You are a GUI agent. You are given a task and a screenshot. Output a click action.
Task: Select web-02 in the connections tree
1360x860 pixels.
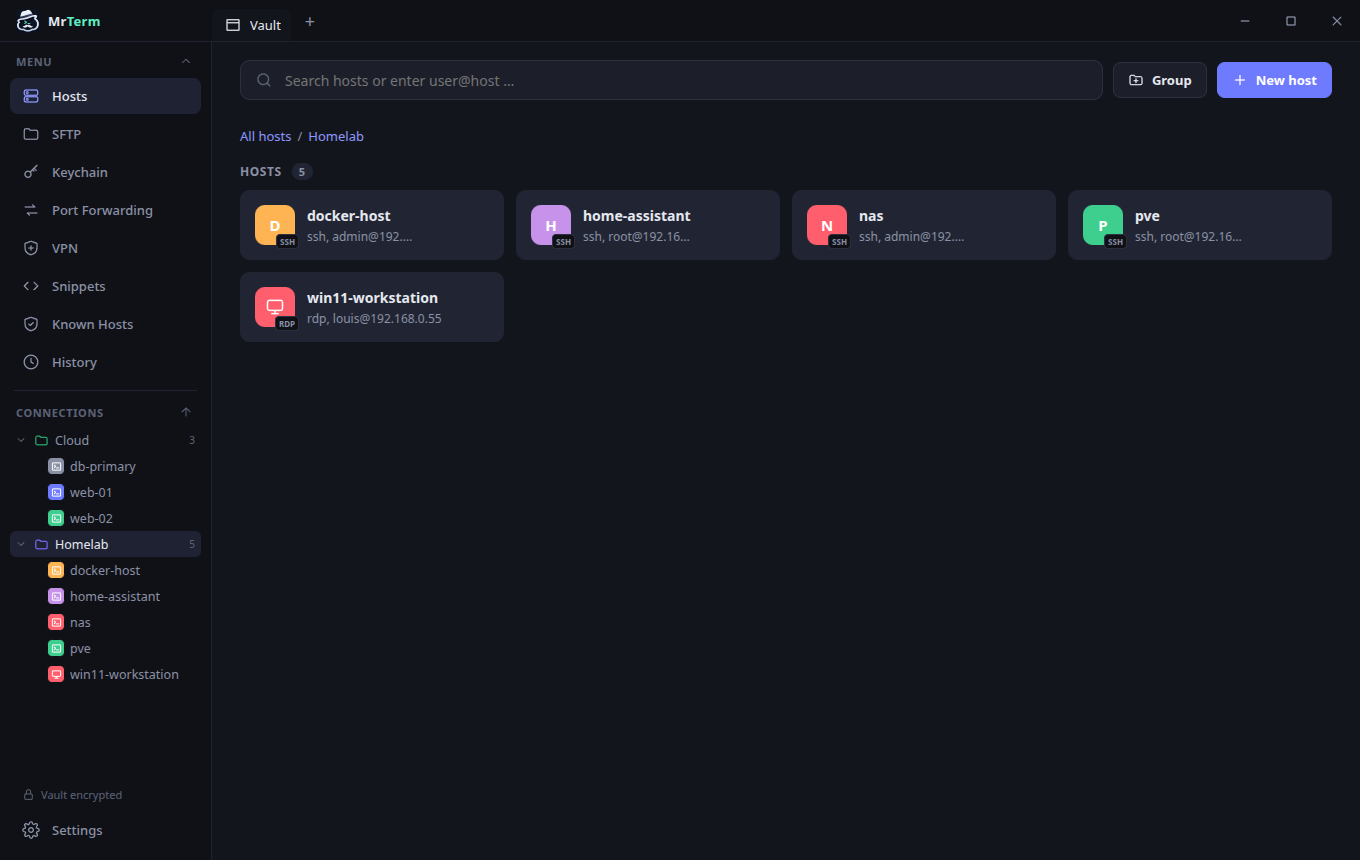click(105, 518)
